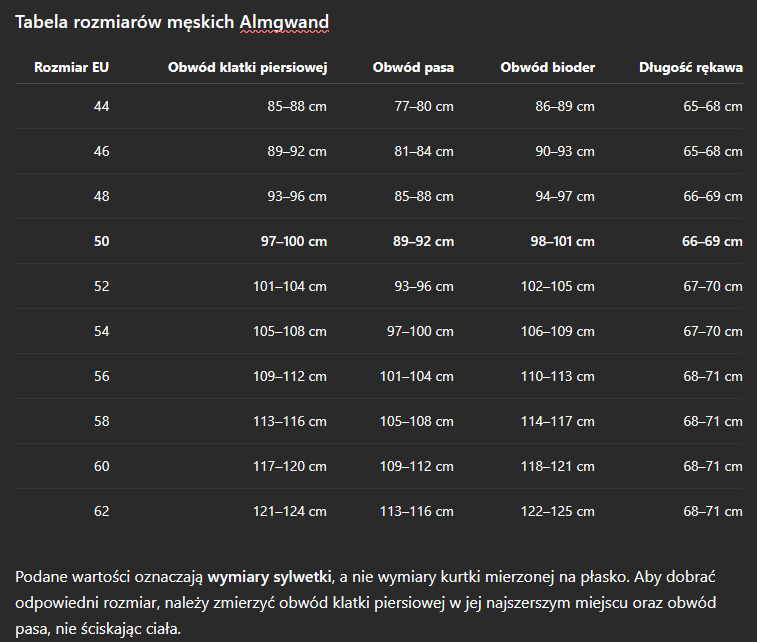Image resolution: width=757 pixels, height=642 pixels.
Task: Select the bold size 50 row cell
Action: (x=101, y=241)
